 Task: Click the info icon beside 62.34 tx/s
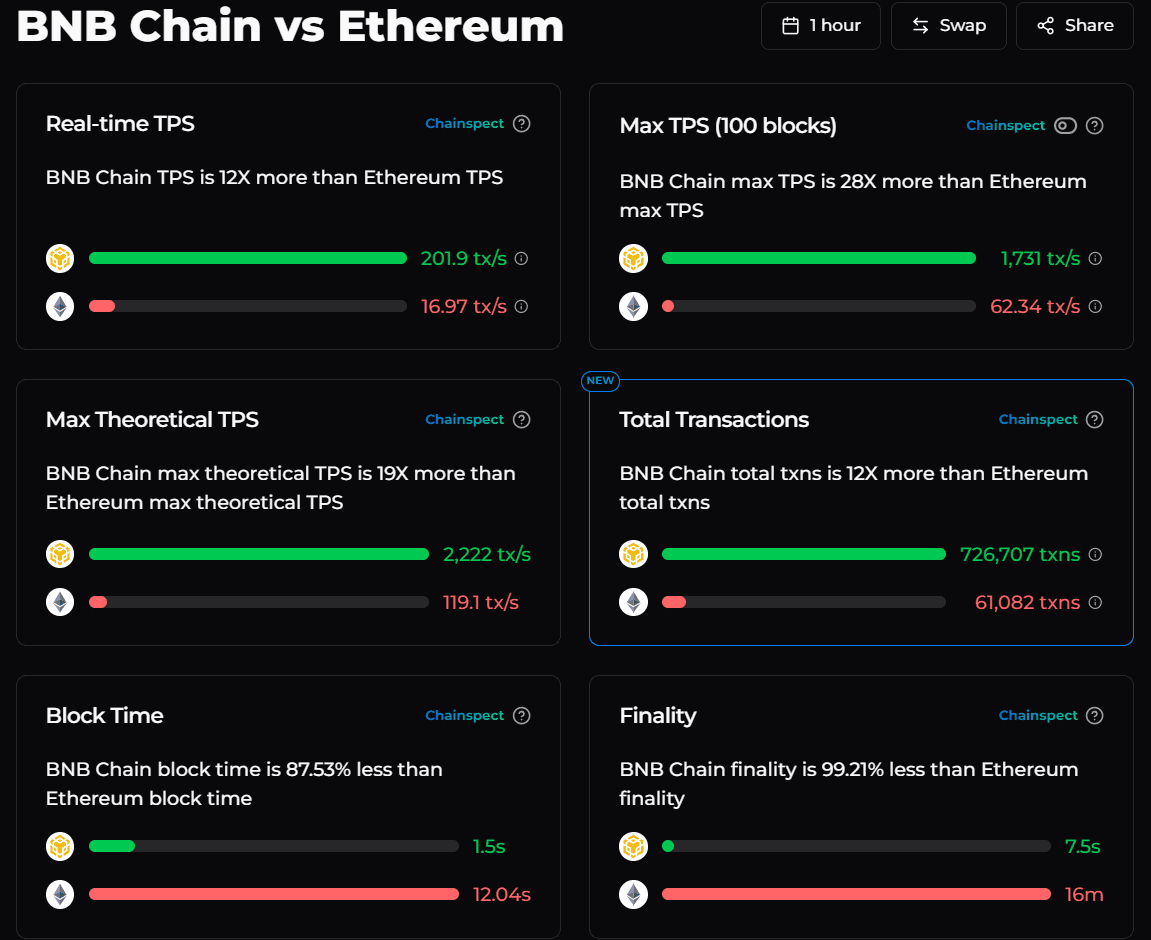(x=1095, y=306)
